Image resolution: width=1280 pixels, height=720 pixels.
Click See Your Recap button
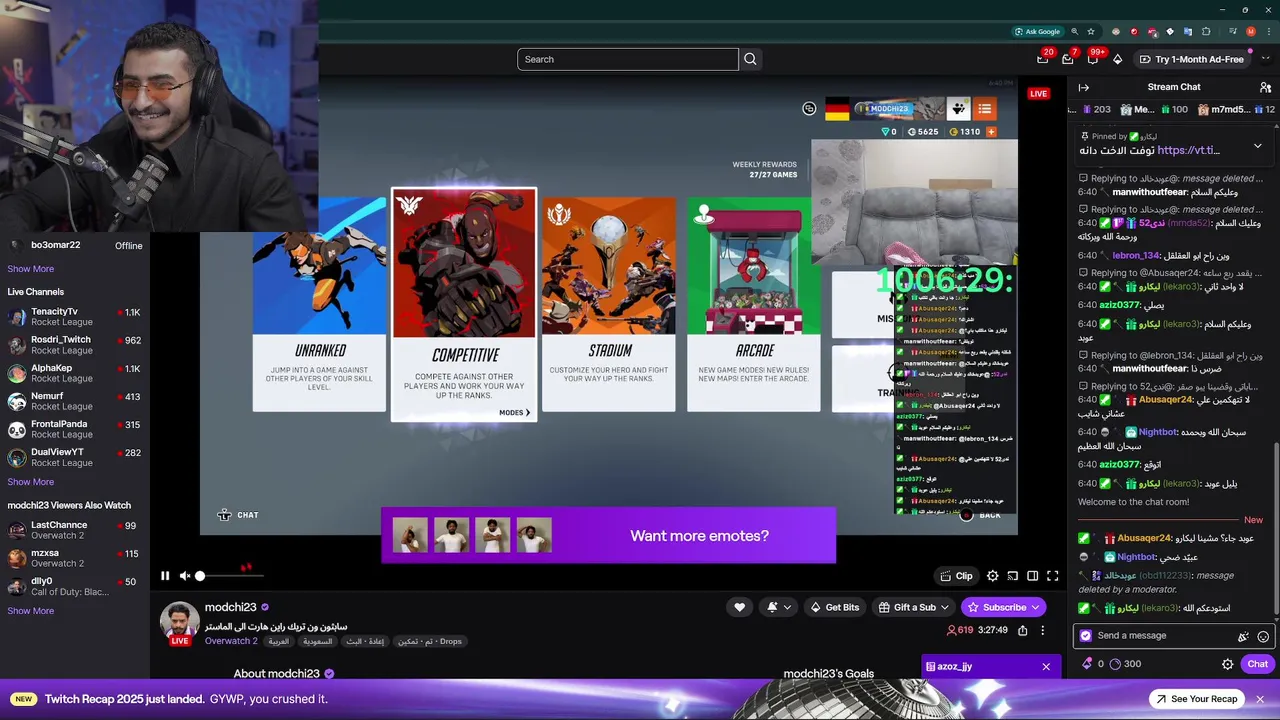coord(1196,699)
